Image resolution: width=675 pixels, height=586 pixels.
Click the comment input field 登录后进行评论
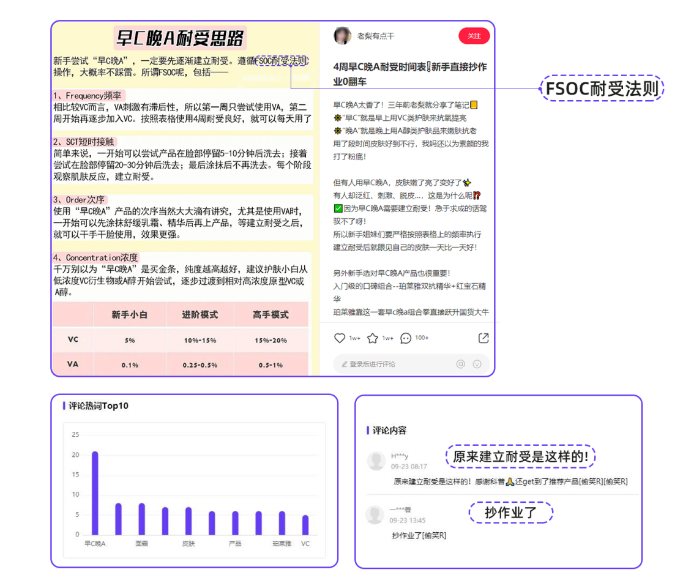pyautogui.click(x=395, y=364)
